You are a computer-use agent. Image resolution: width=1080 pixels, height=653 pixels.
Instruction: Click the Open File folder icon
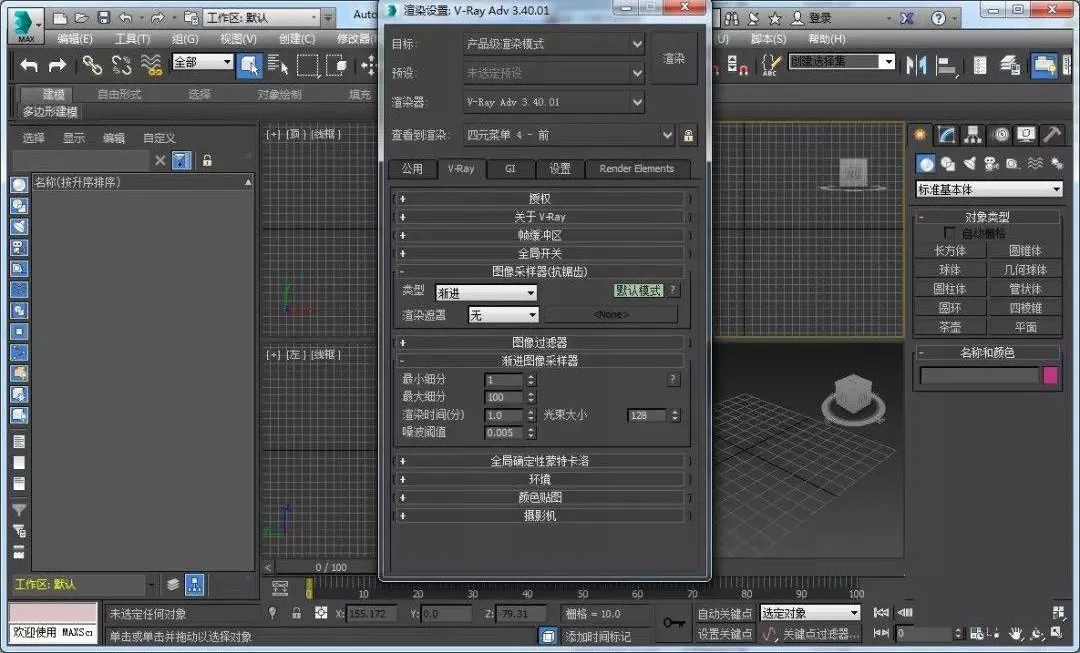click(81, 17)
